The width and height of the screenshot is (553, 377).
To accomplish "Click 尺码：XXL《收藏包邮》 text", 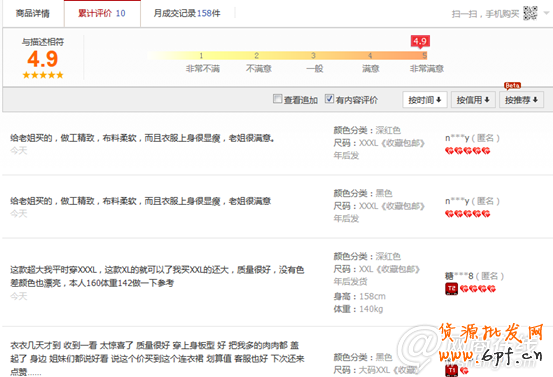I will (377, 269).
